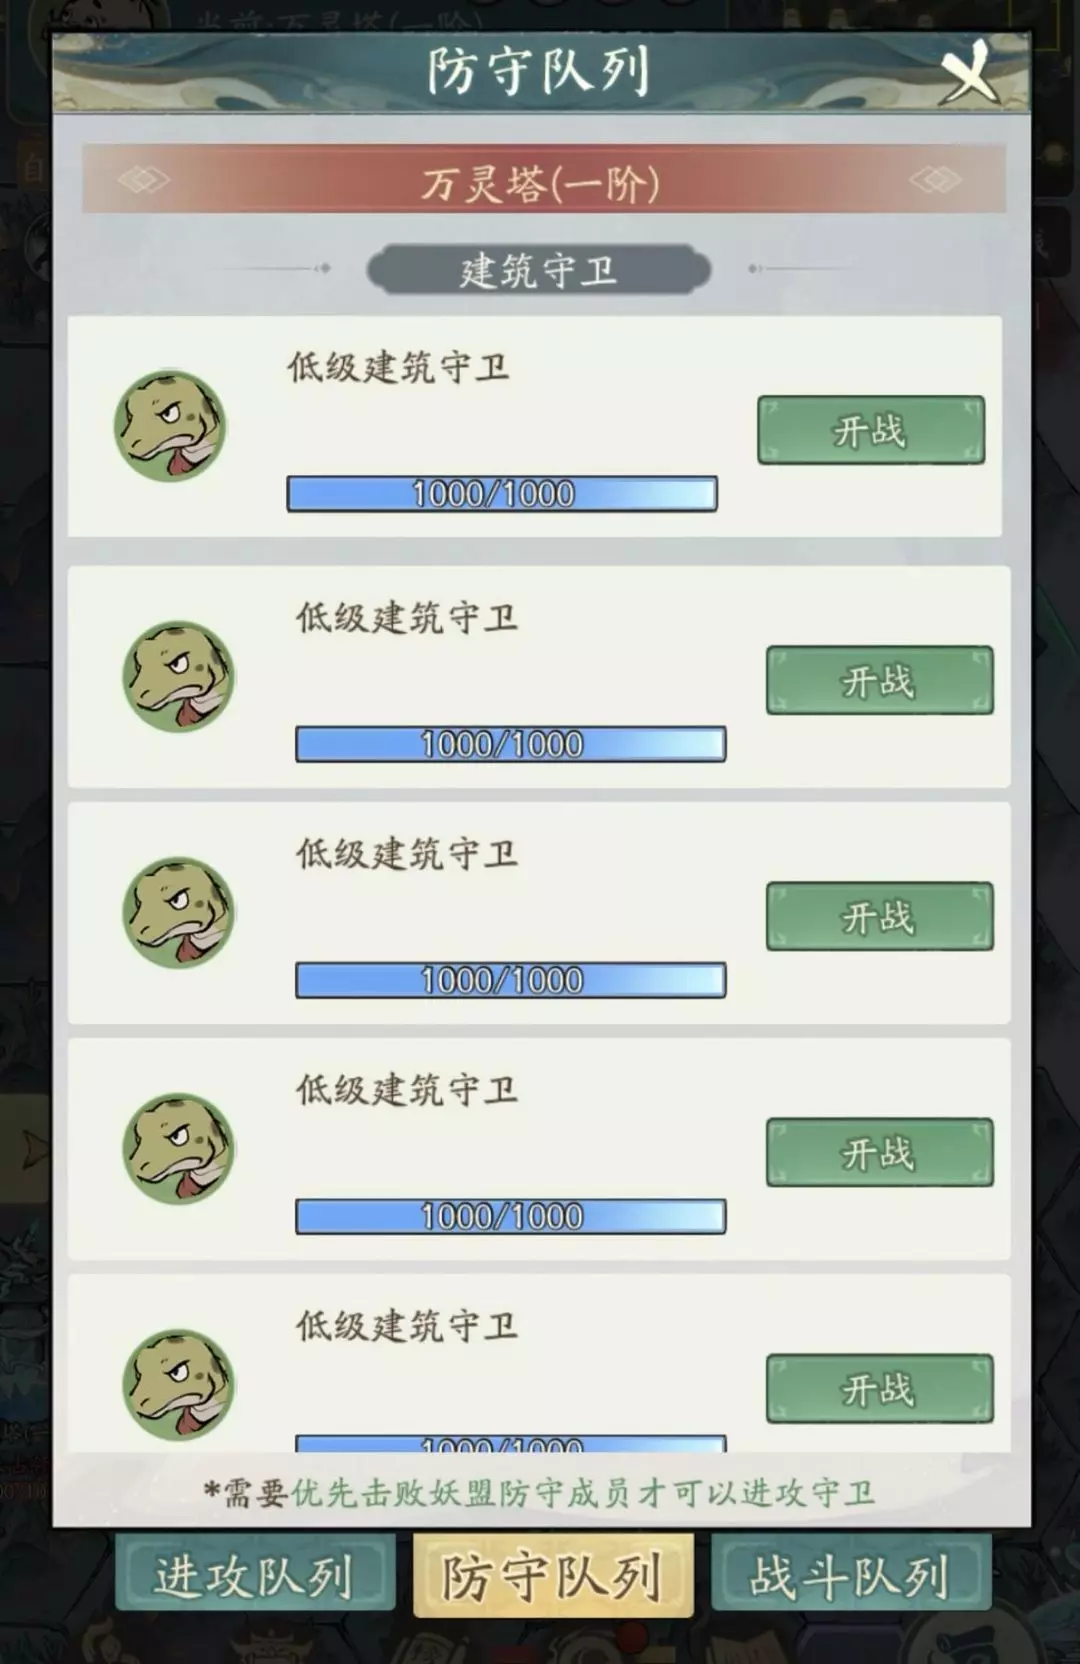Start battle with the fourth 低级建筑守卫
This screenshot has width=1080, height=1664.
pos(880,1152)
